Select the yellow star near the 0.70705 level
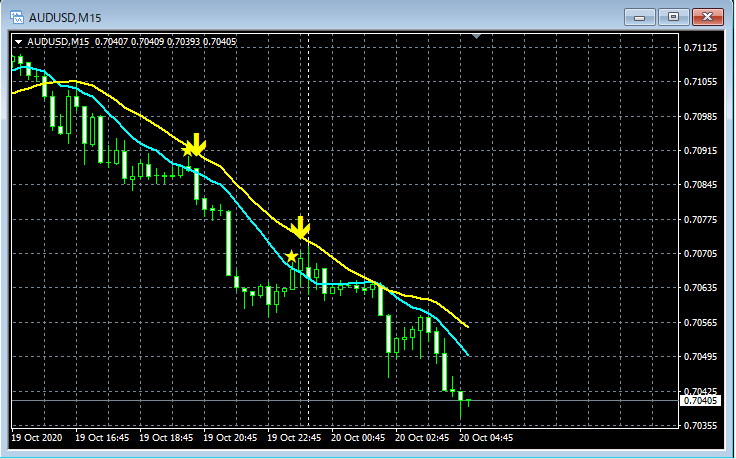736x459 pixels. coord(291,256)
